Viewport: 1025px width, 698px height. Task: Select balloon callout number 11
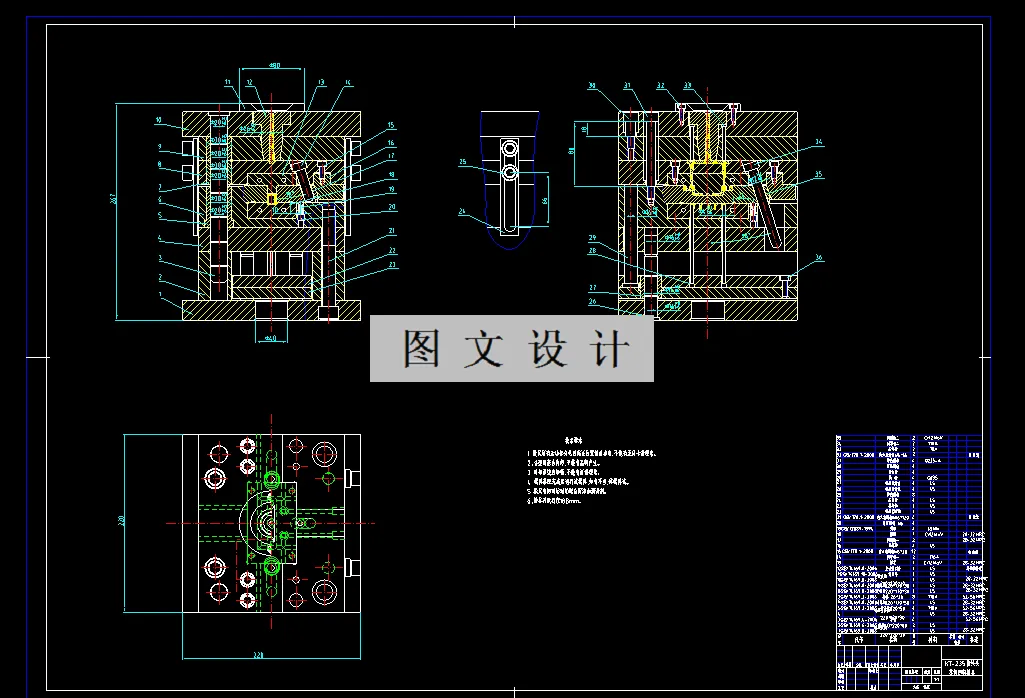(227, 82)
